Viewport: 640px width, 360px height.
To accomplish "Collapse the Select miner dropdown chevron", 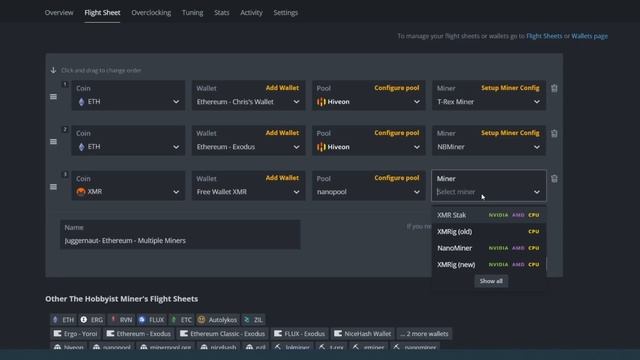I will [x=537, y=192].
